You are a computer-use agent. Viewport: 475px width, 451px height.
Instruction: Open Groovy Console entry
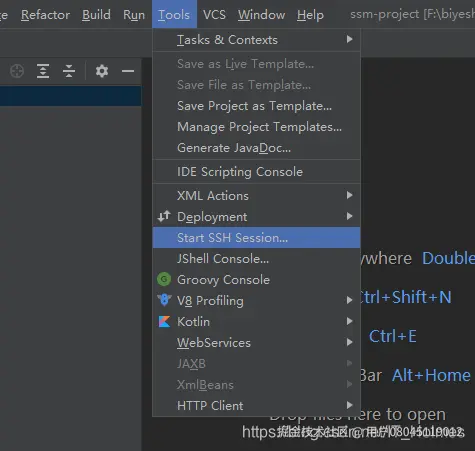[256, 280]
